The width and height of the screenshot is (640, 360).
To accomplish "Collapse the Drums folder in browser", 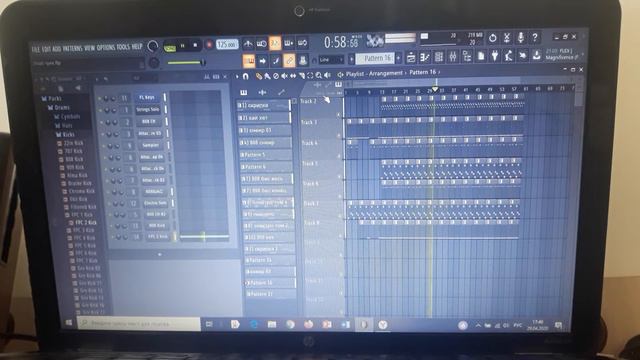I will coord(58,107).
